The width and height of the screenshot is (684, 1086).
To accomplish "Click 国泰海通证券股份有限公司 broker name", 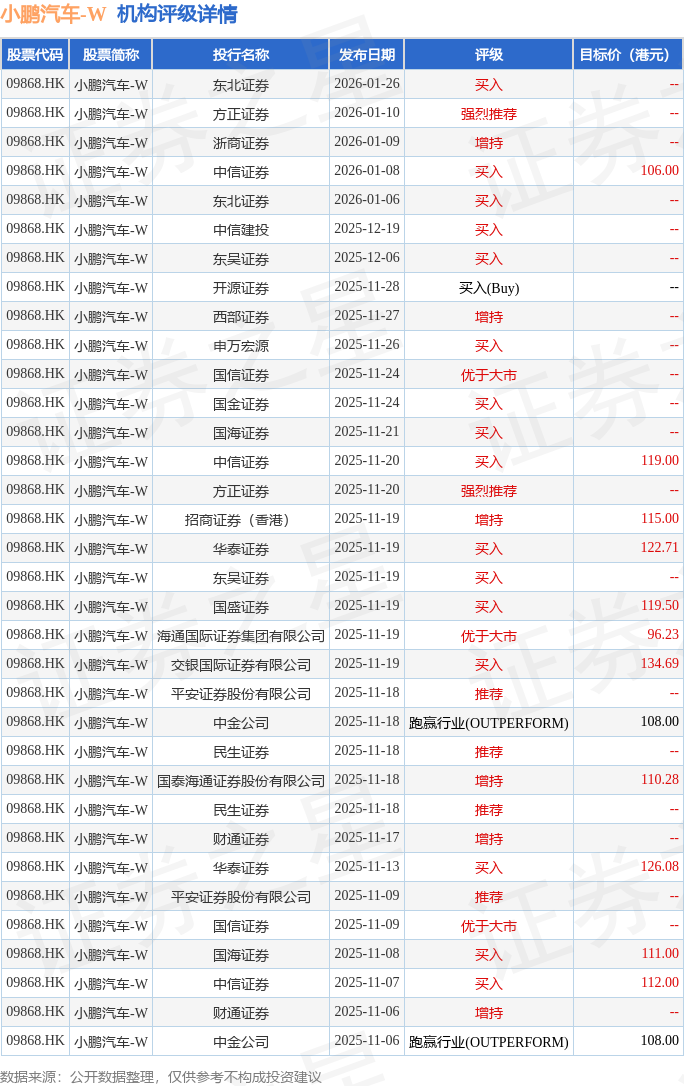I will tap(241, 781).
